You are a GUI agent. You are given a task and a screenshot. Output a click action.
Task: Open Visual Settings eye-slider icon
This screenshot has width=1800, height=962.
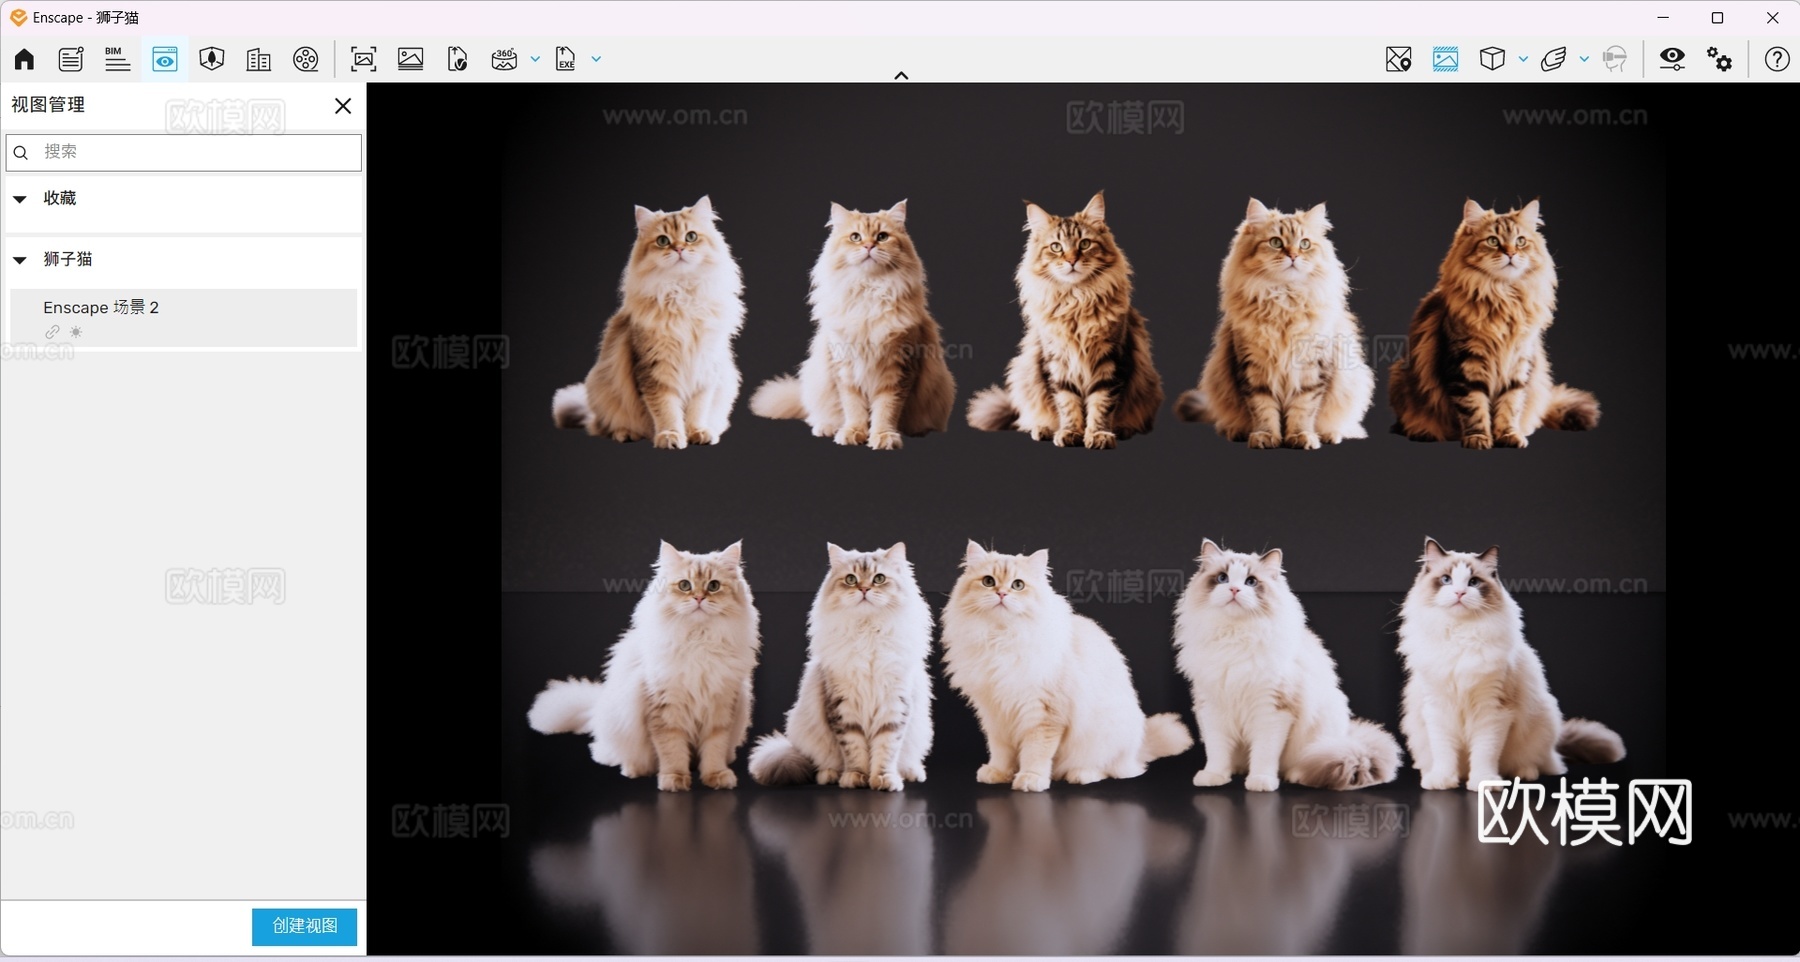(1672, 59)
